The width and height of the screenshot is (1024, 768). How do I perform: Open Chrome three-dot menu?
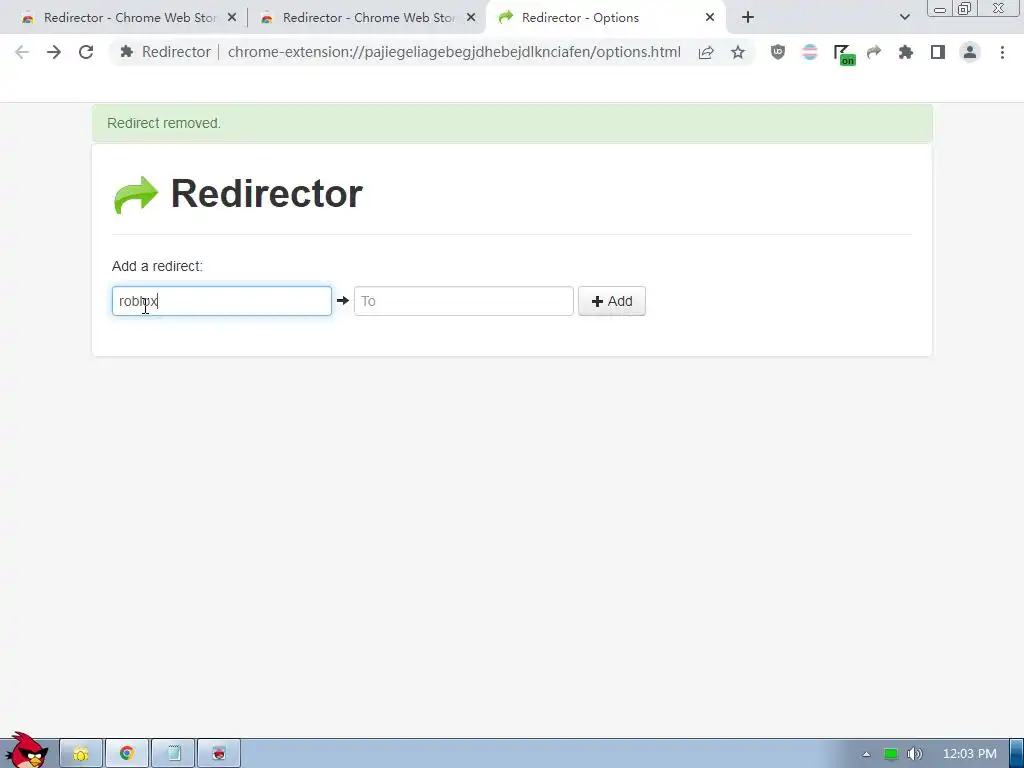[x=1002, y=52]
